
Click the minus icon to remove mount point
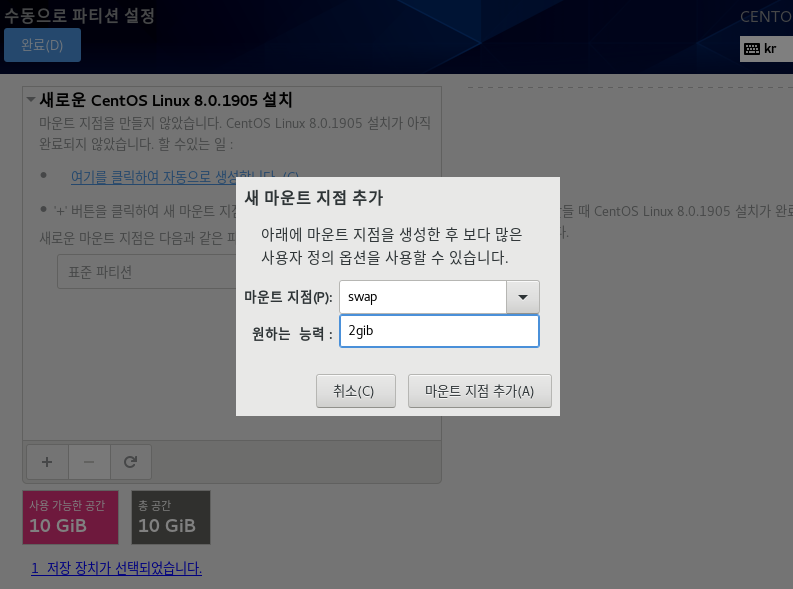pyautogui.click(x=89, y=462)
